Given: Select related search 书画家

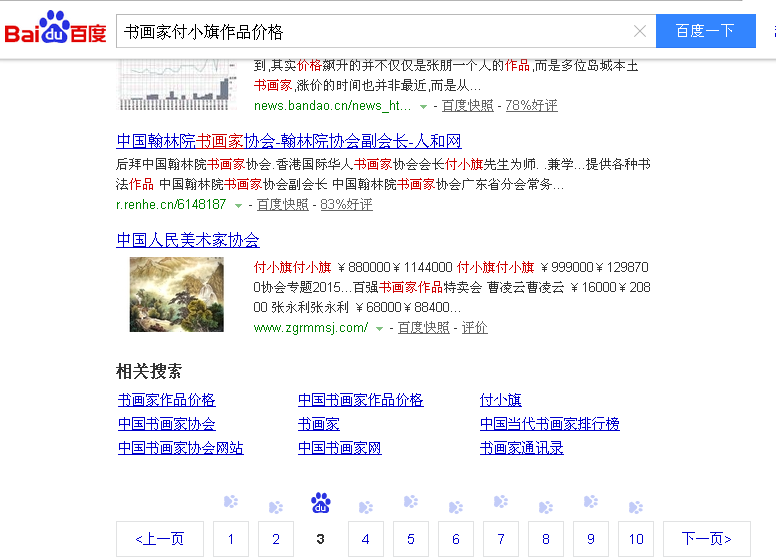Looking at the screenshot, I should [x=319, y=424].
